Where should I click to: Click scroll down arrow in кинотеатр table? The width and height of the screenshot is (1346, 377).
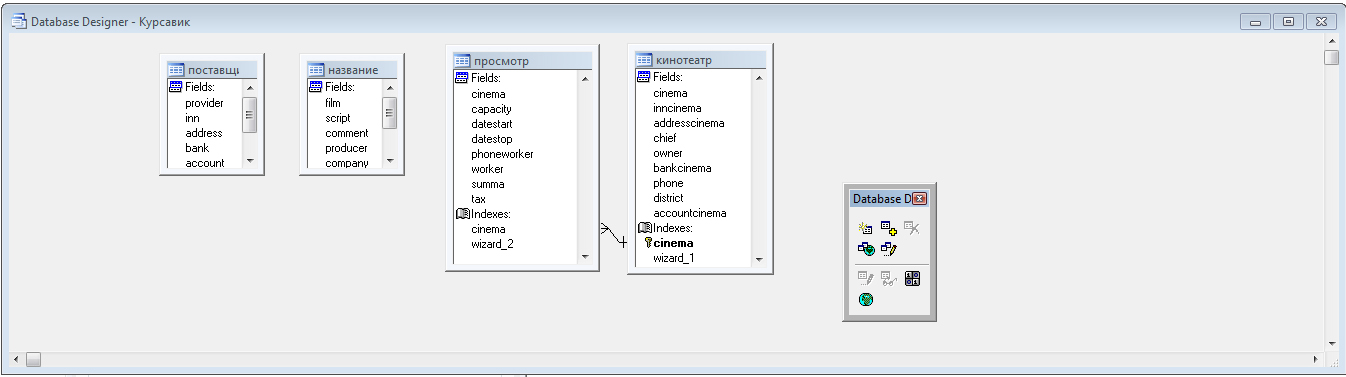tap(760, 259)
